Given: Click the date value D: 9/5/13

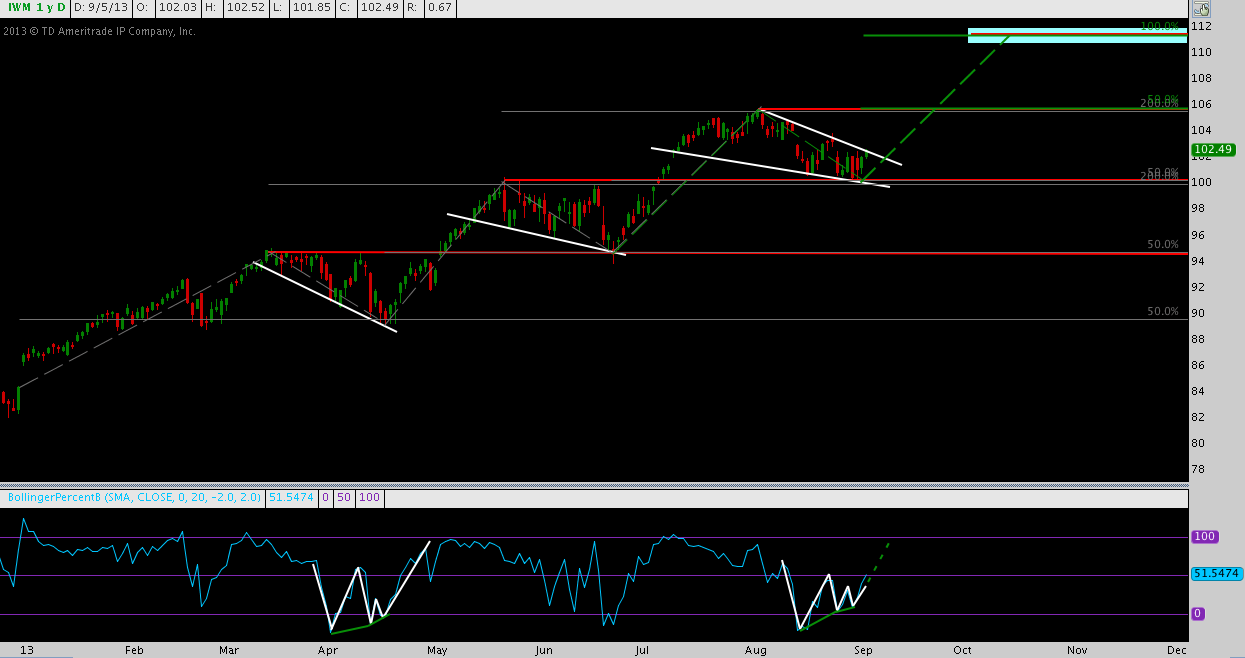Looking at the screenshot, I should 100,8.
